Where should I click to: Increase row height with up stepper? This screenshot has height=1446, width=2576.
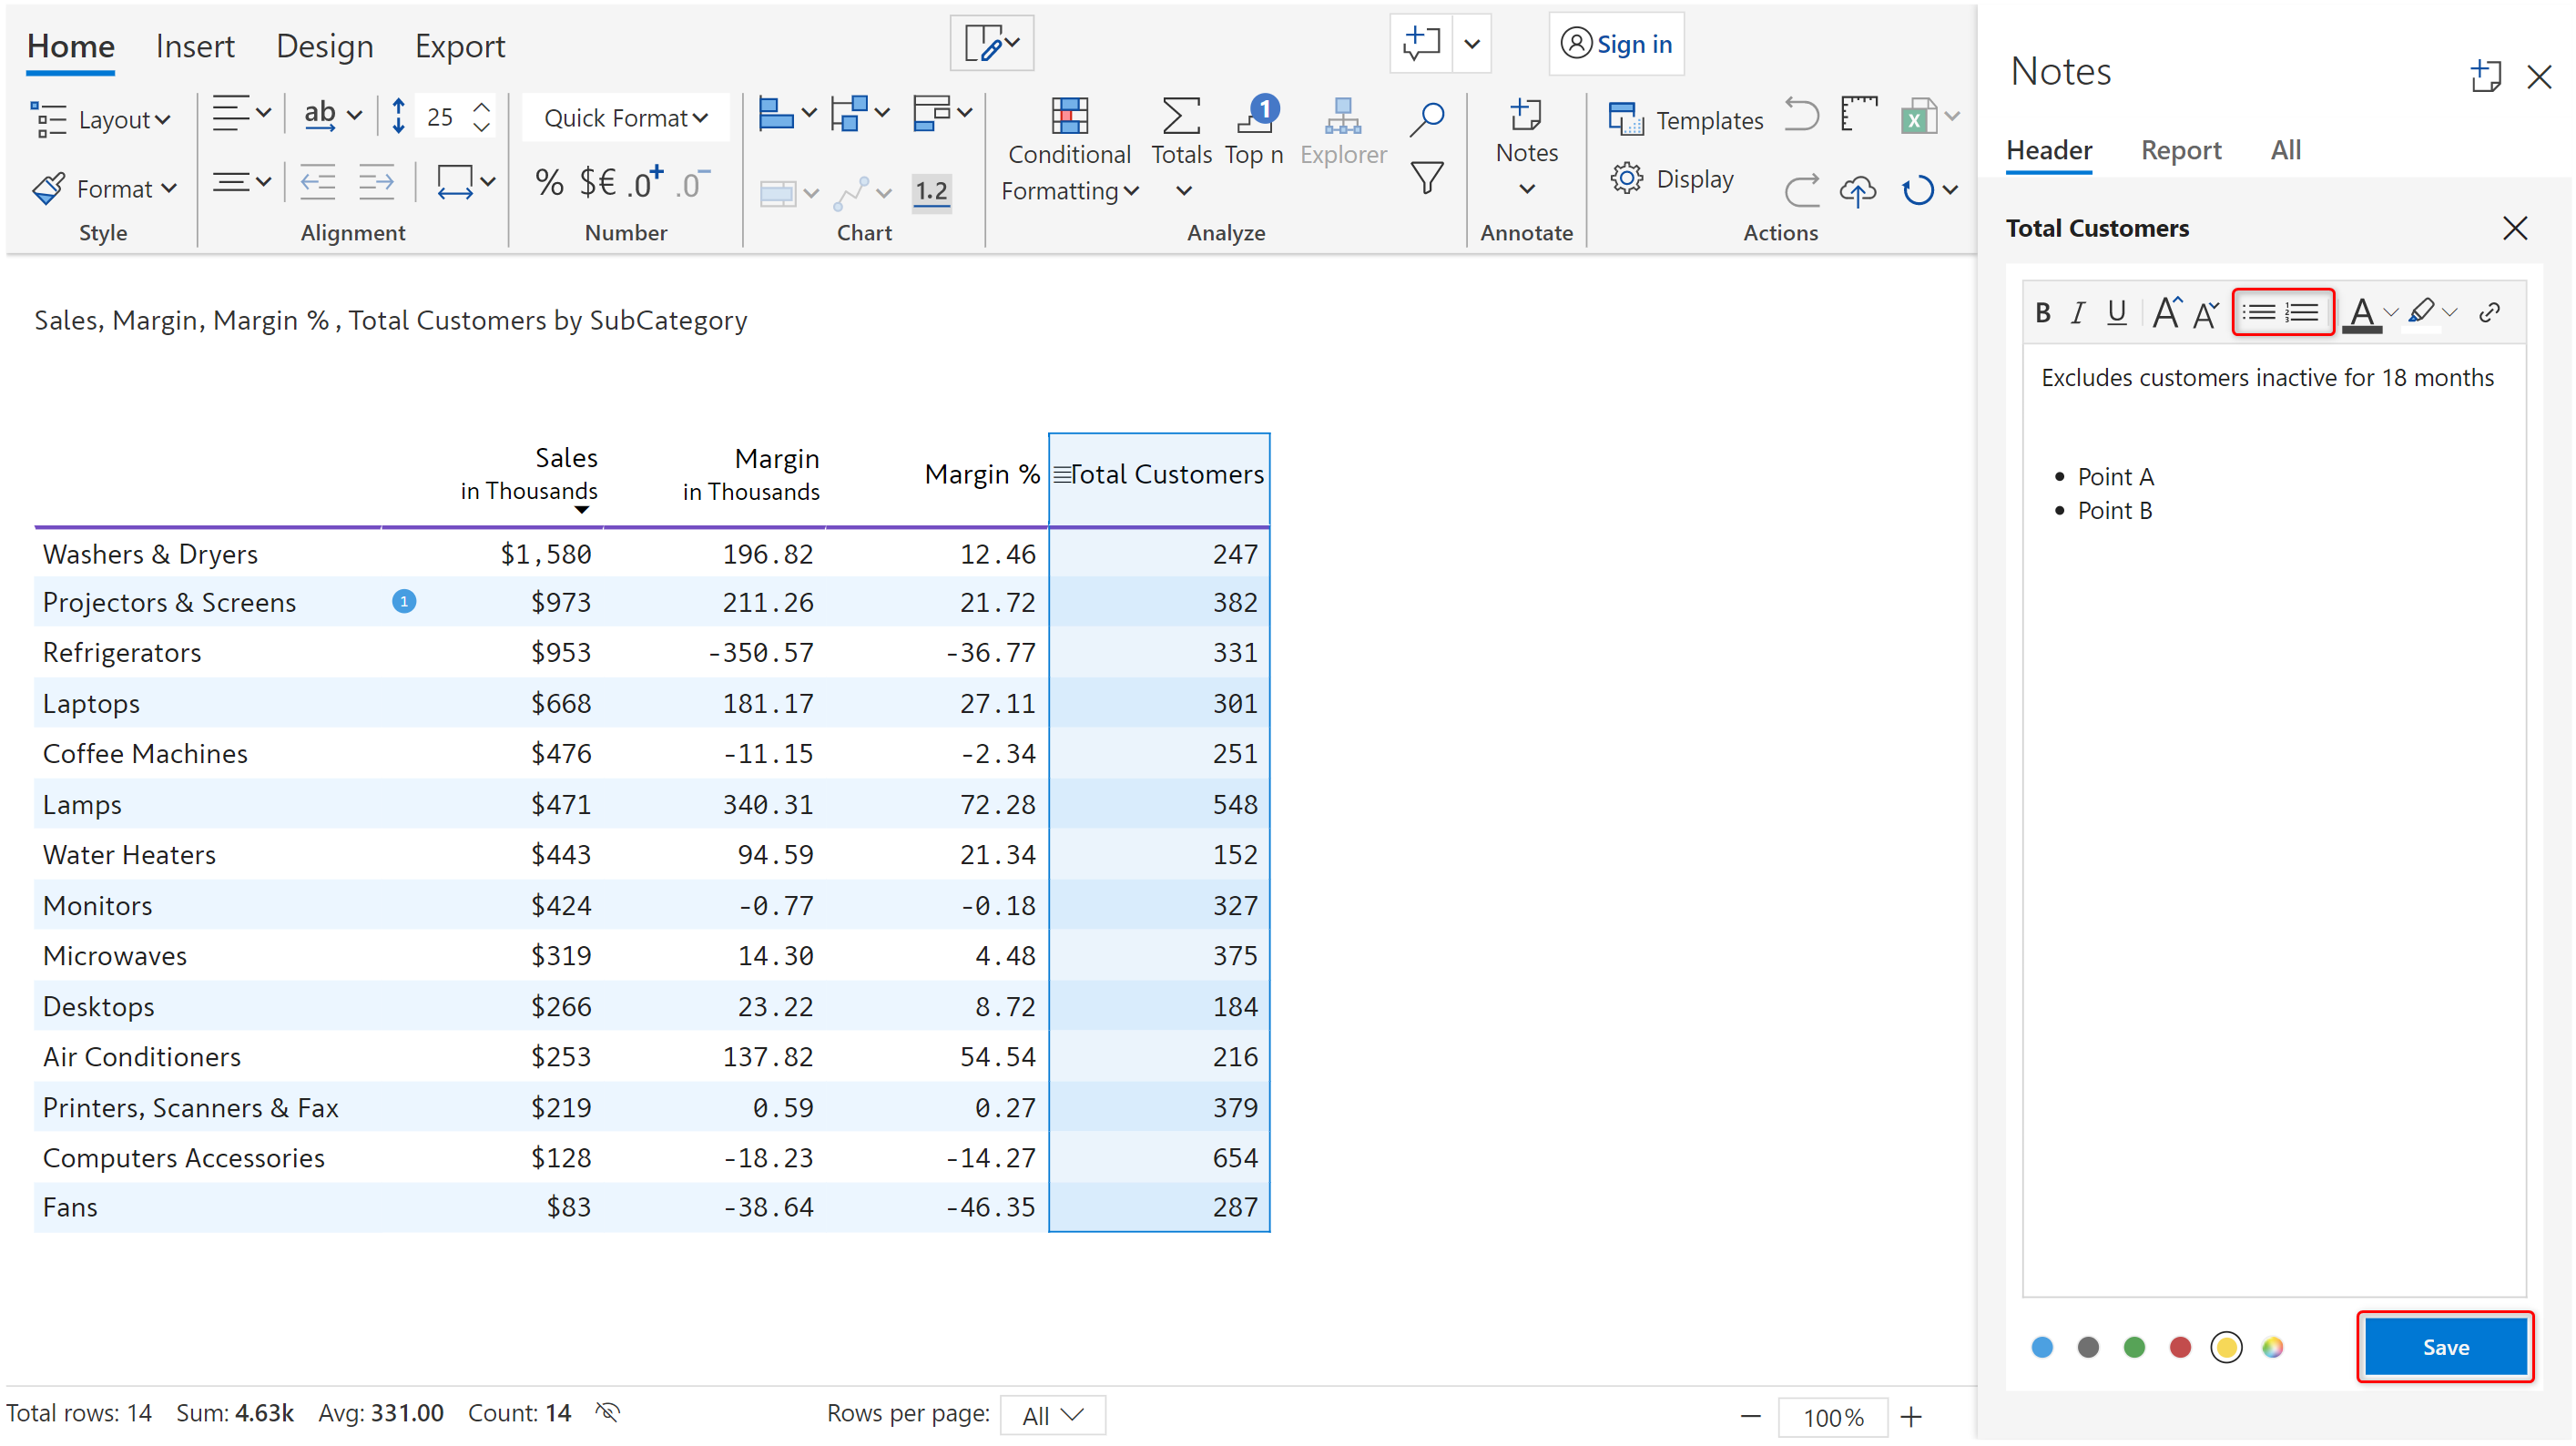(x=482, y=107)
